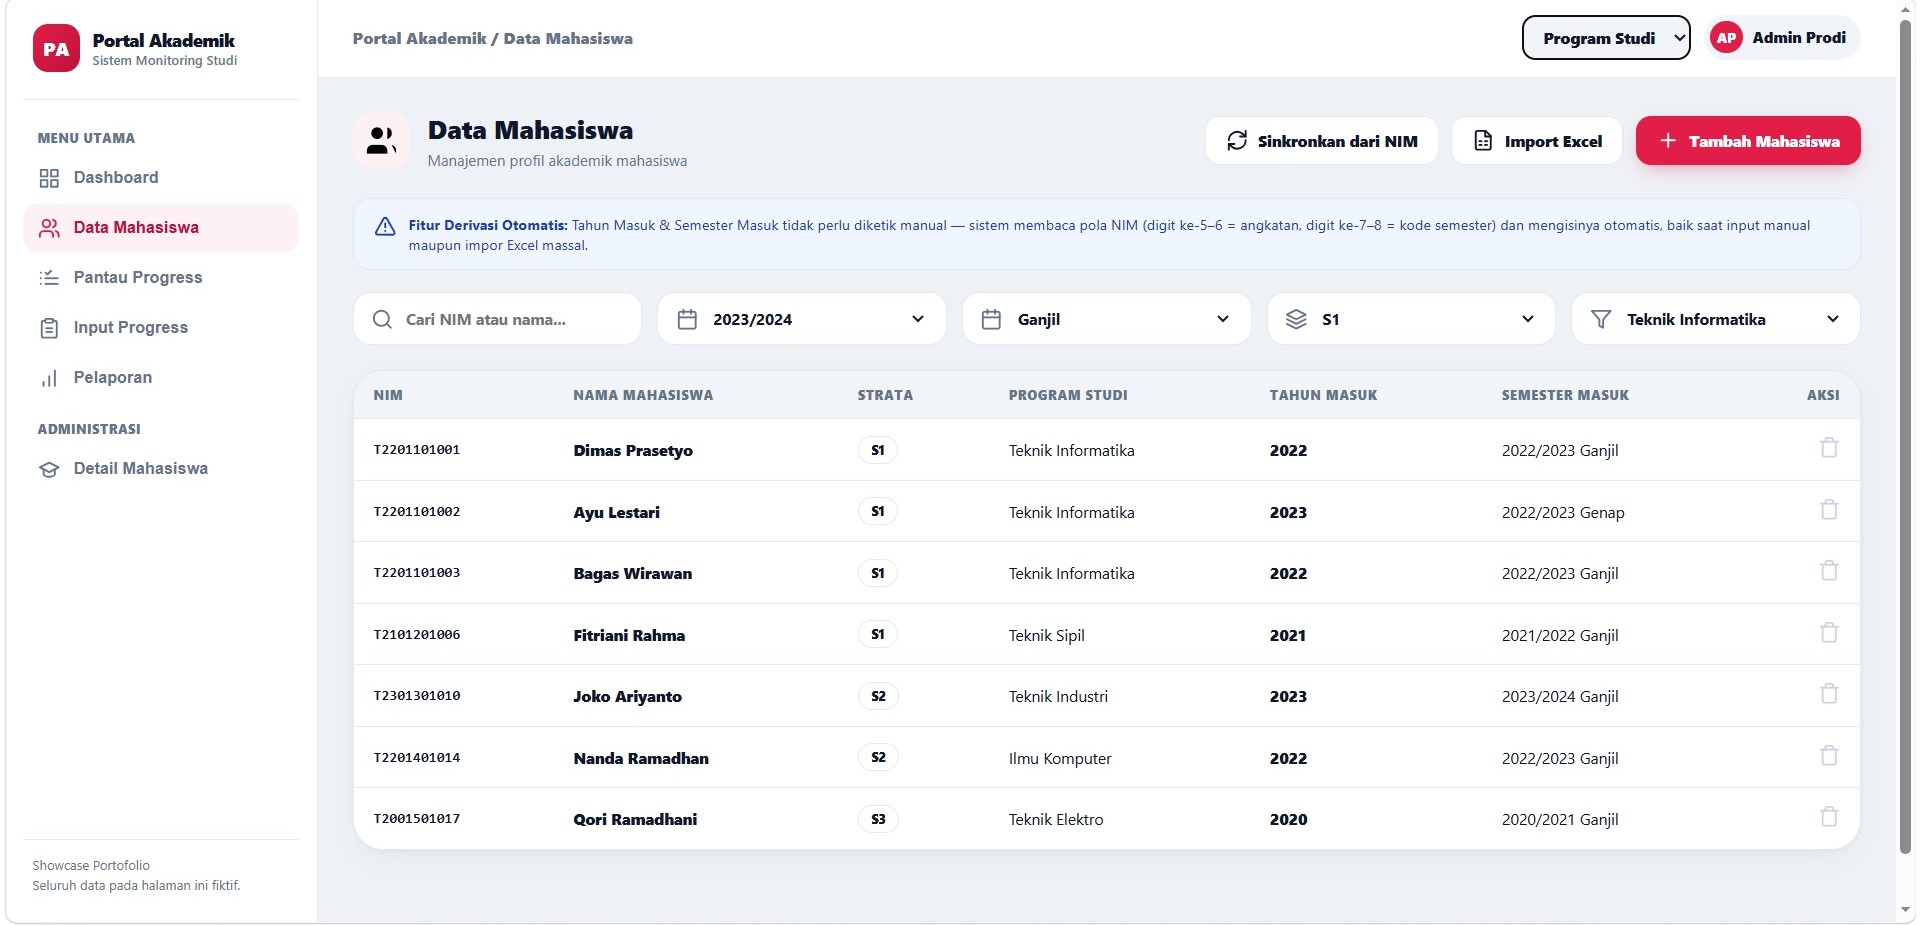Viewport: 1920px width, 925px height.
Task: Delete Joko Ariyanto row via trash icon
Action: [1829, 694]
